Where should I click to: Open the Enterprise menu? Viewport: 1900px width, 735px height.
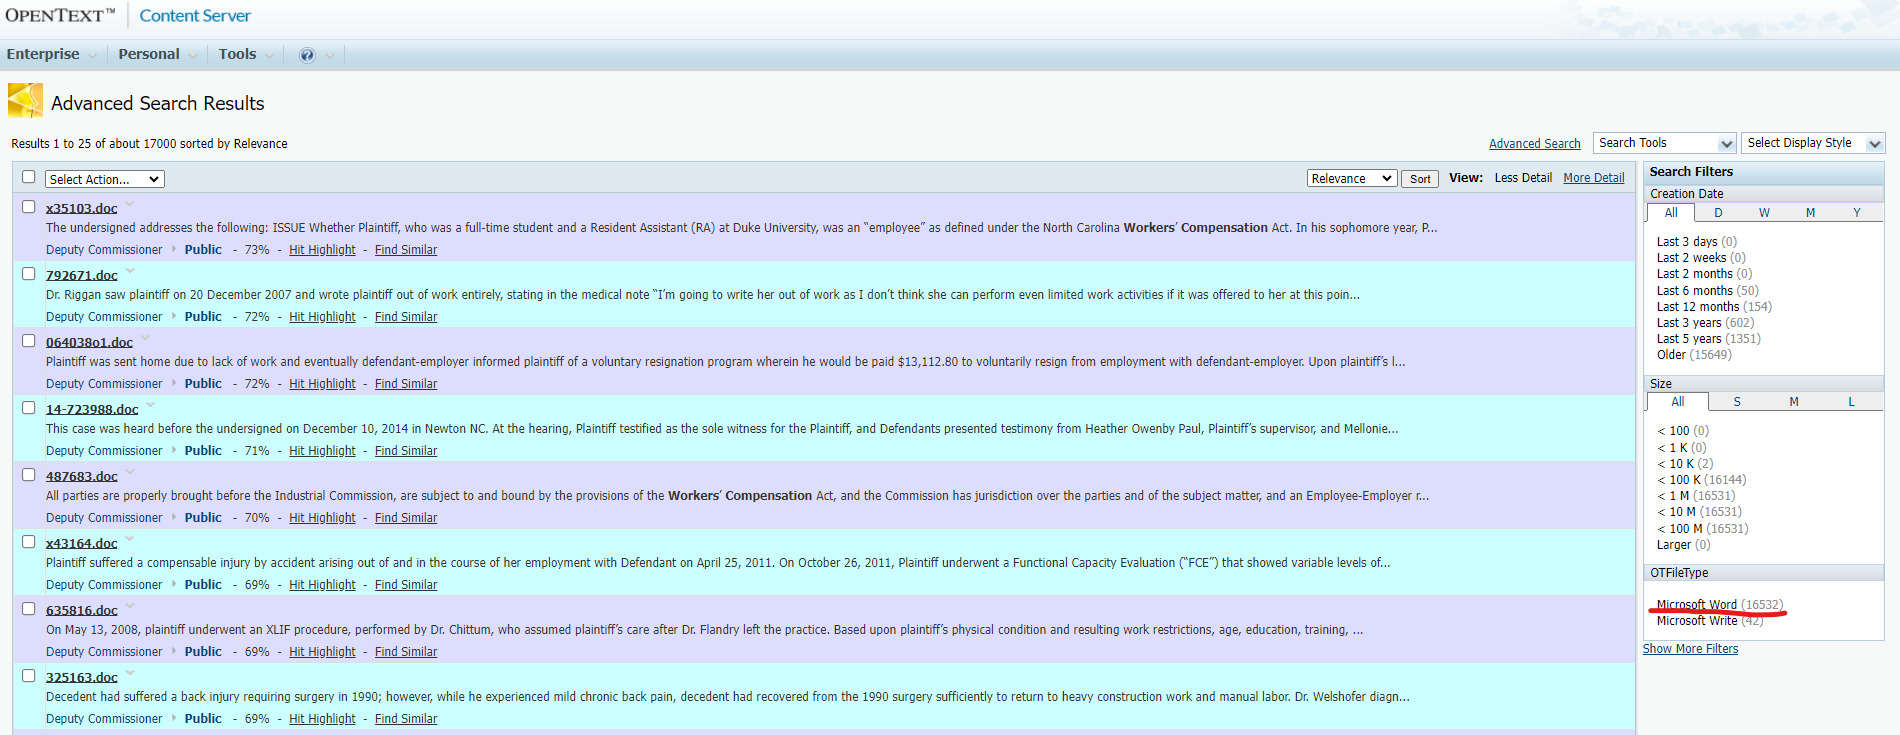[x=43, y=54]
